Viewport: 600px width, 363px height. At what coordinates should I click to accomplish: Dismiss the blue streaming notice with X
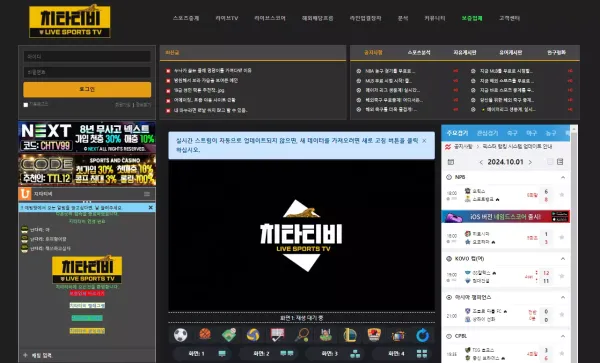click(424, 141)
